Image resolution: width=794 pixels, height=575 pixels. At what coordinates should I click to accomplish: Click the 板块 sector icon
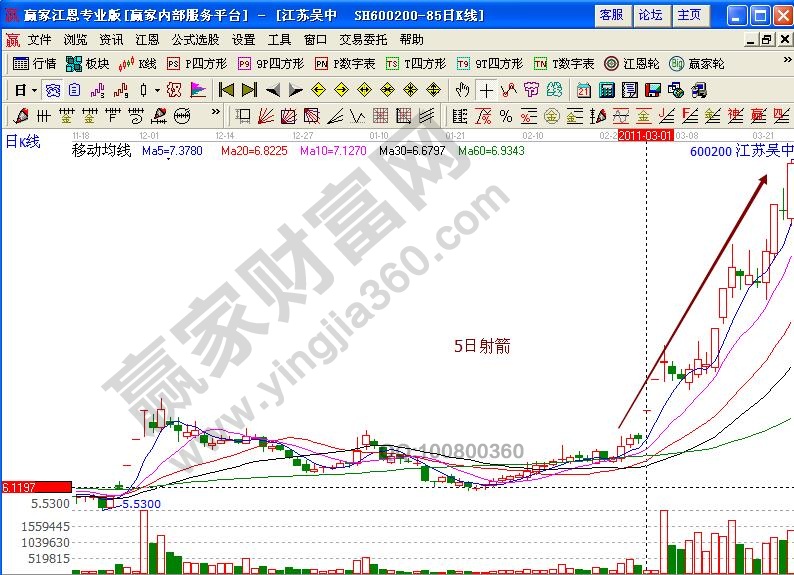pos(87,63)
